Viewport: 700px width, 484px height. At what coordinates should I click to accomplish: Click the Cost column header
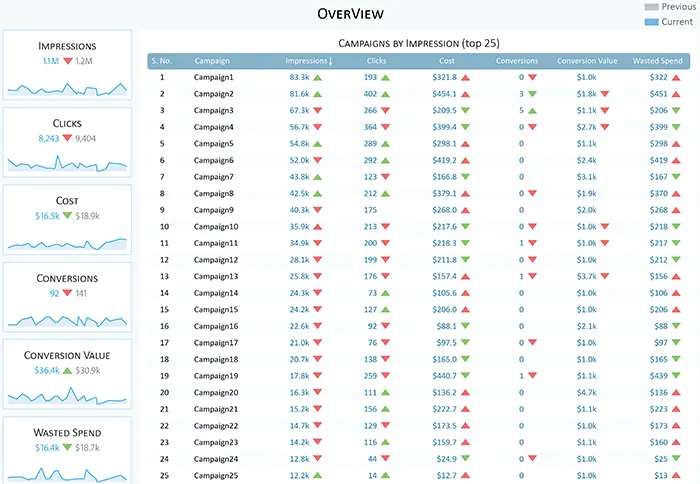coord(446,61)
